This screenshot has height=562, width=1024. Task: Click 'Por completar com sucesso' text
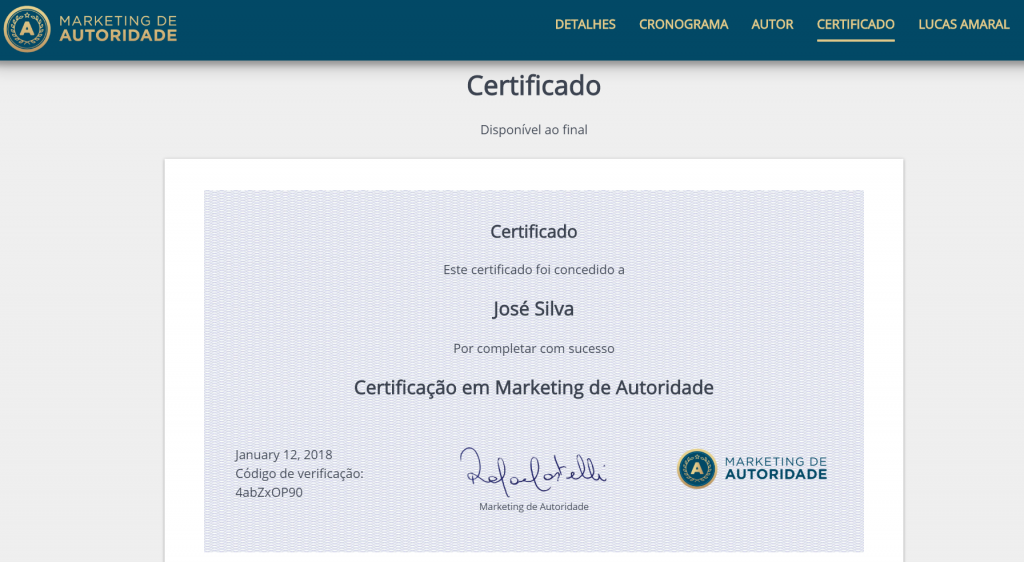(534, 349)
